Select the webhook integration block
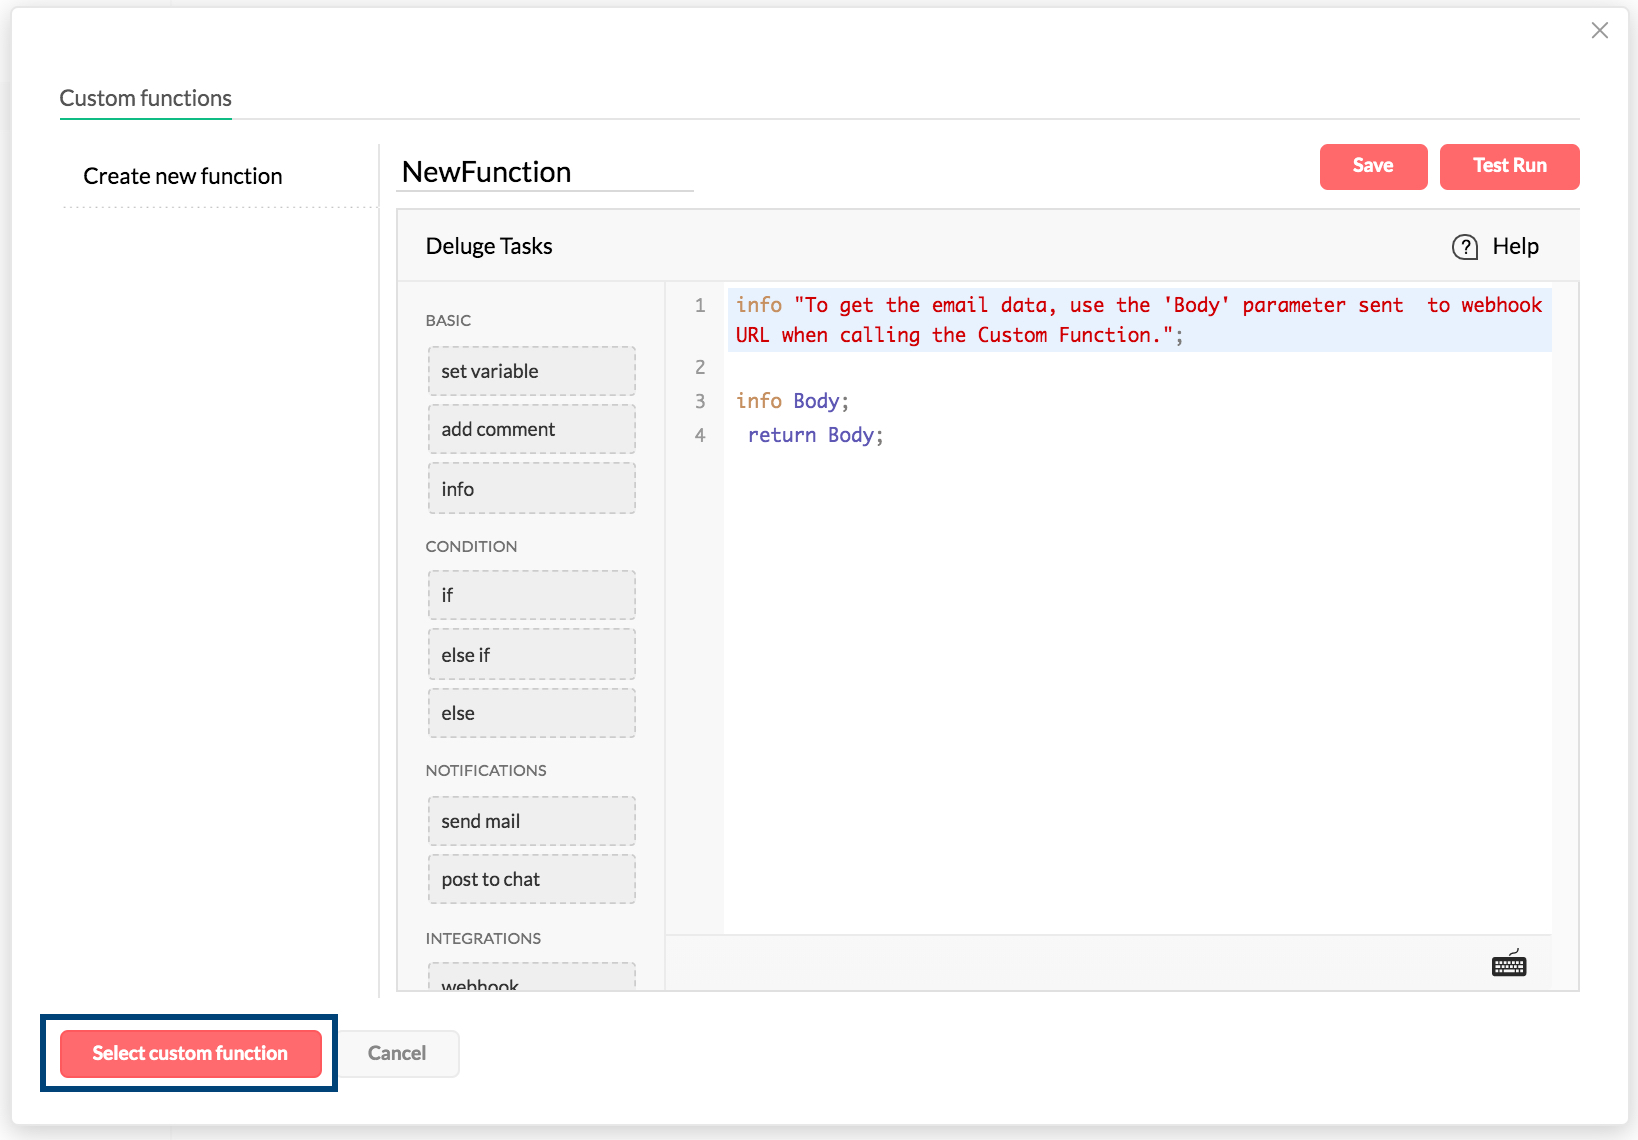The width and height of the screenshot is (1638, 1140). (x=531, y=979)
